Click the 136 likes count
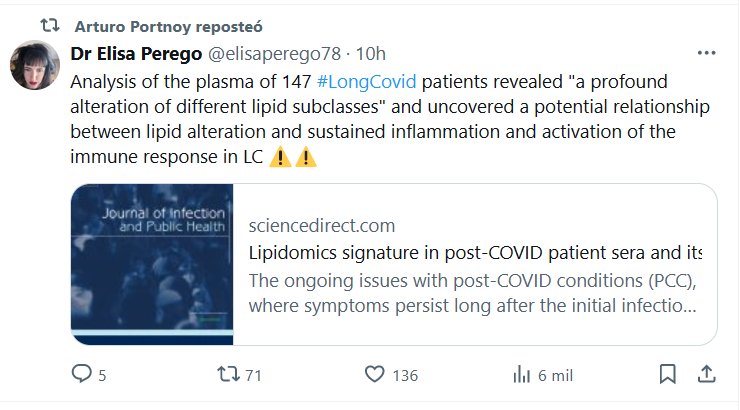Image resolution: width=740 pixels, height=410 pixels. [x=405, y=375]
